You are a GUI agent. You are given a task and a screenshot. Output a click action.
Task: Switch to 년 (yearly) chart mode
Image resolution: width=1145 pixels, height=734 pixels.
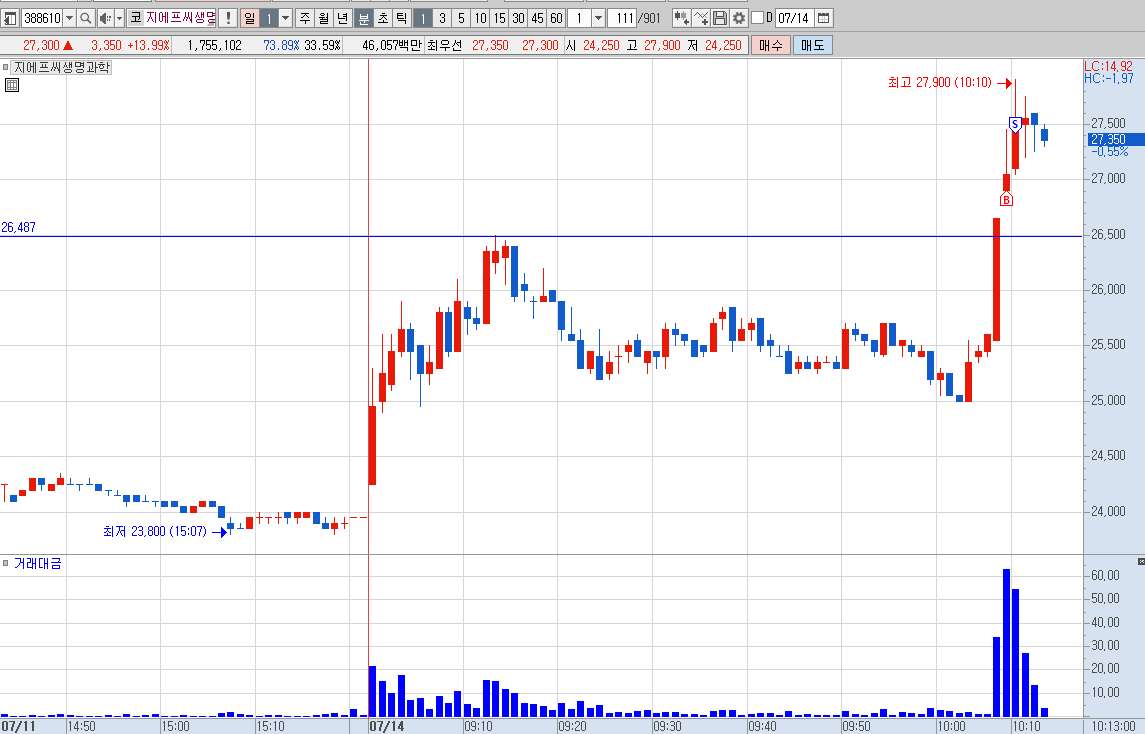pos(343,18)
